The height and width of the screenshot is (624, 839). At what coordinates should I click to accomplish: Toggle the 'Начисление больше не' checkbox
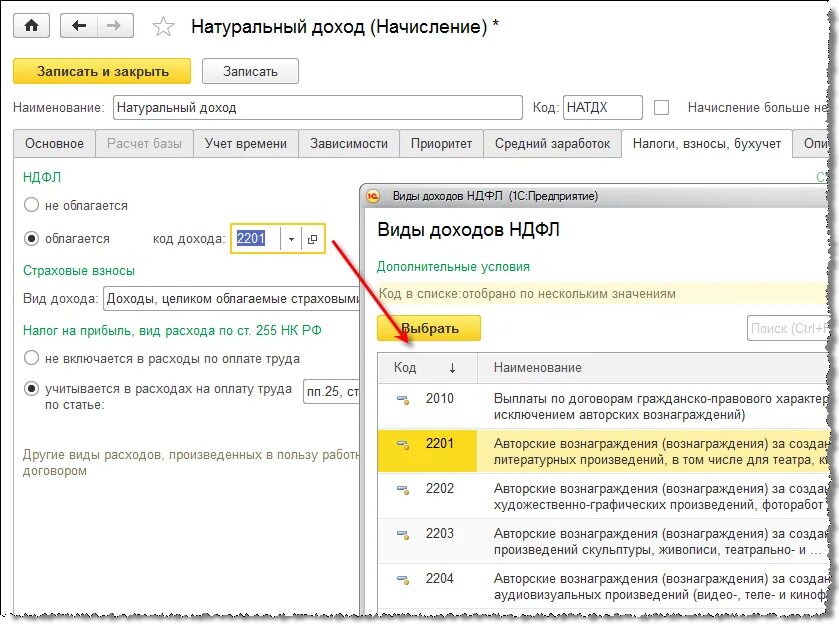point(661,108)
